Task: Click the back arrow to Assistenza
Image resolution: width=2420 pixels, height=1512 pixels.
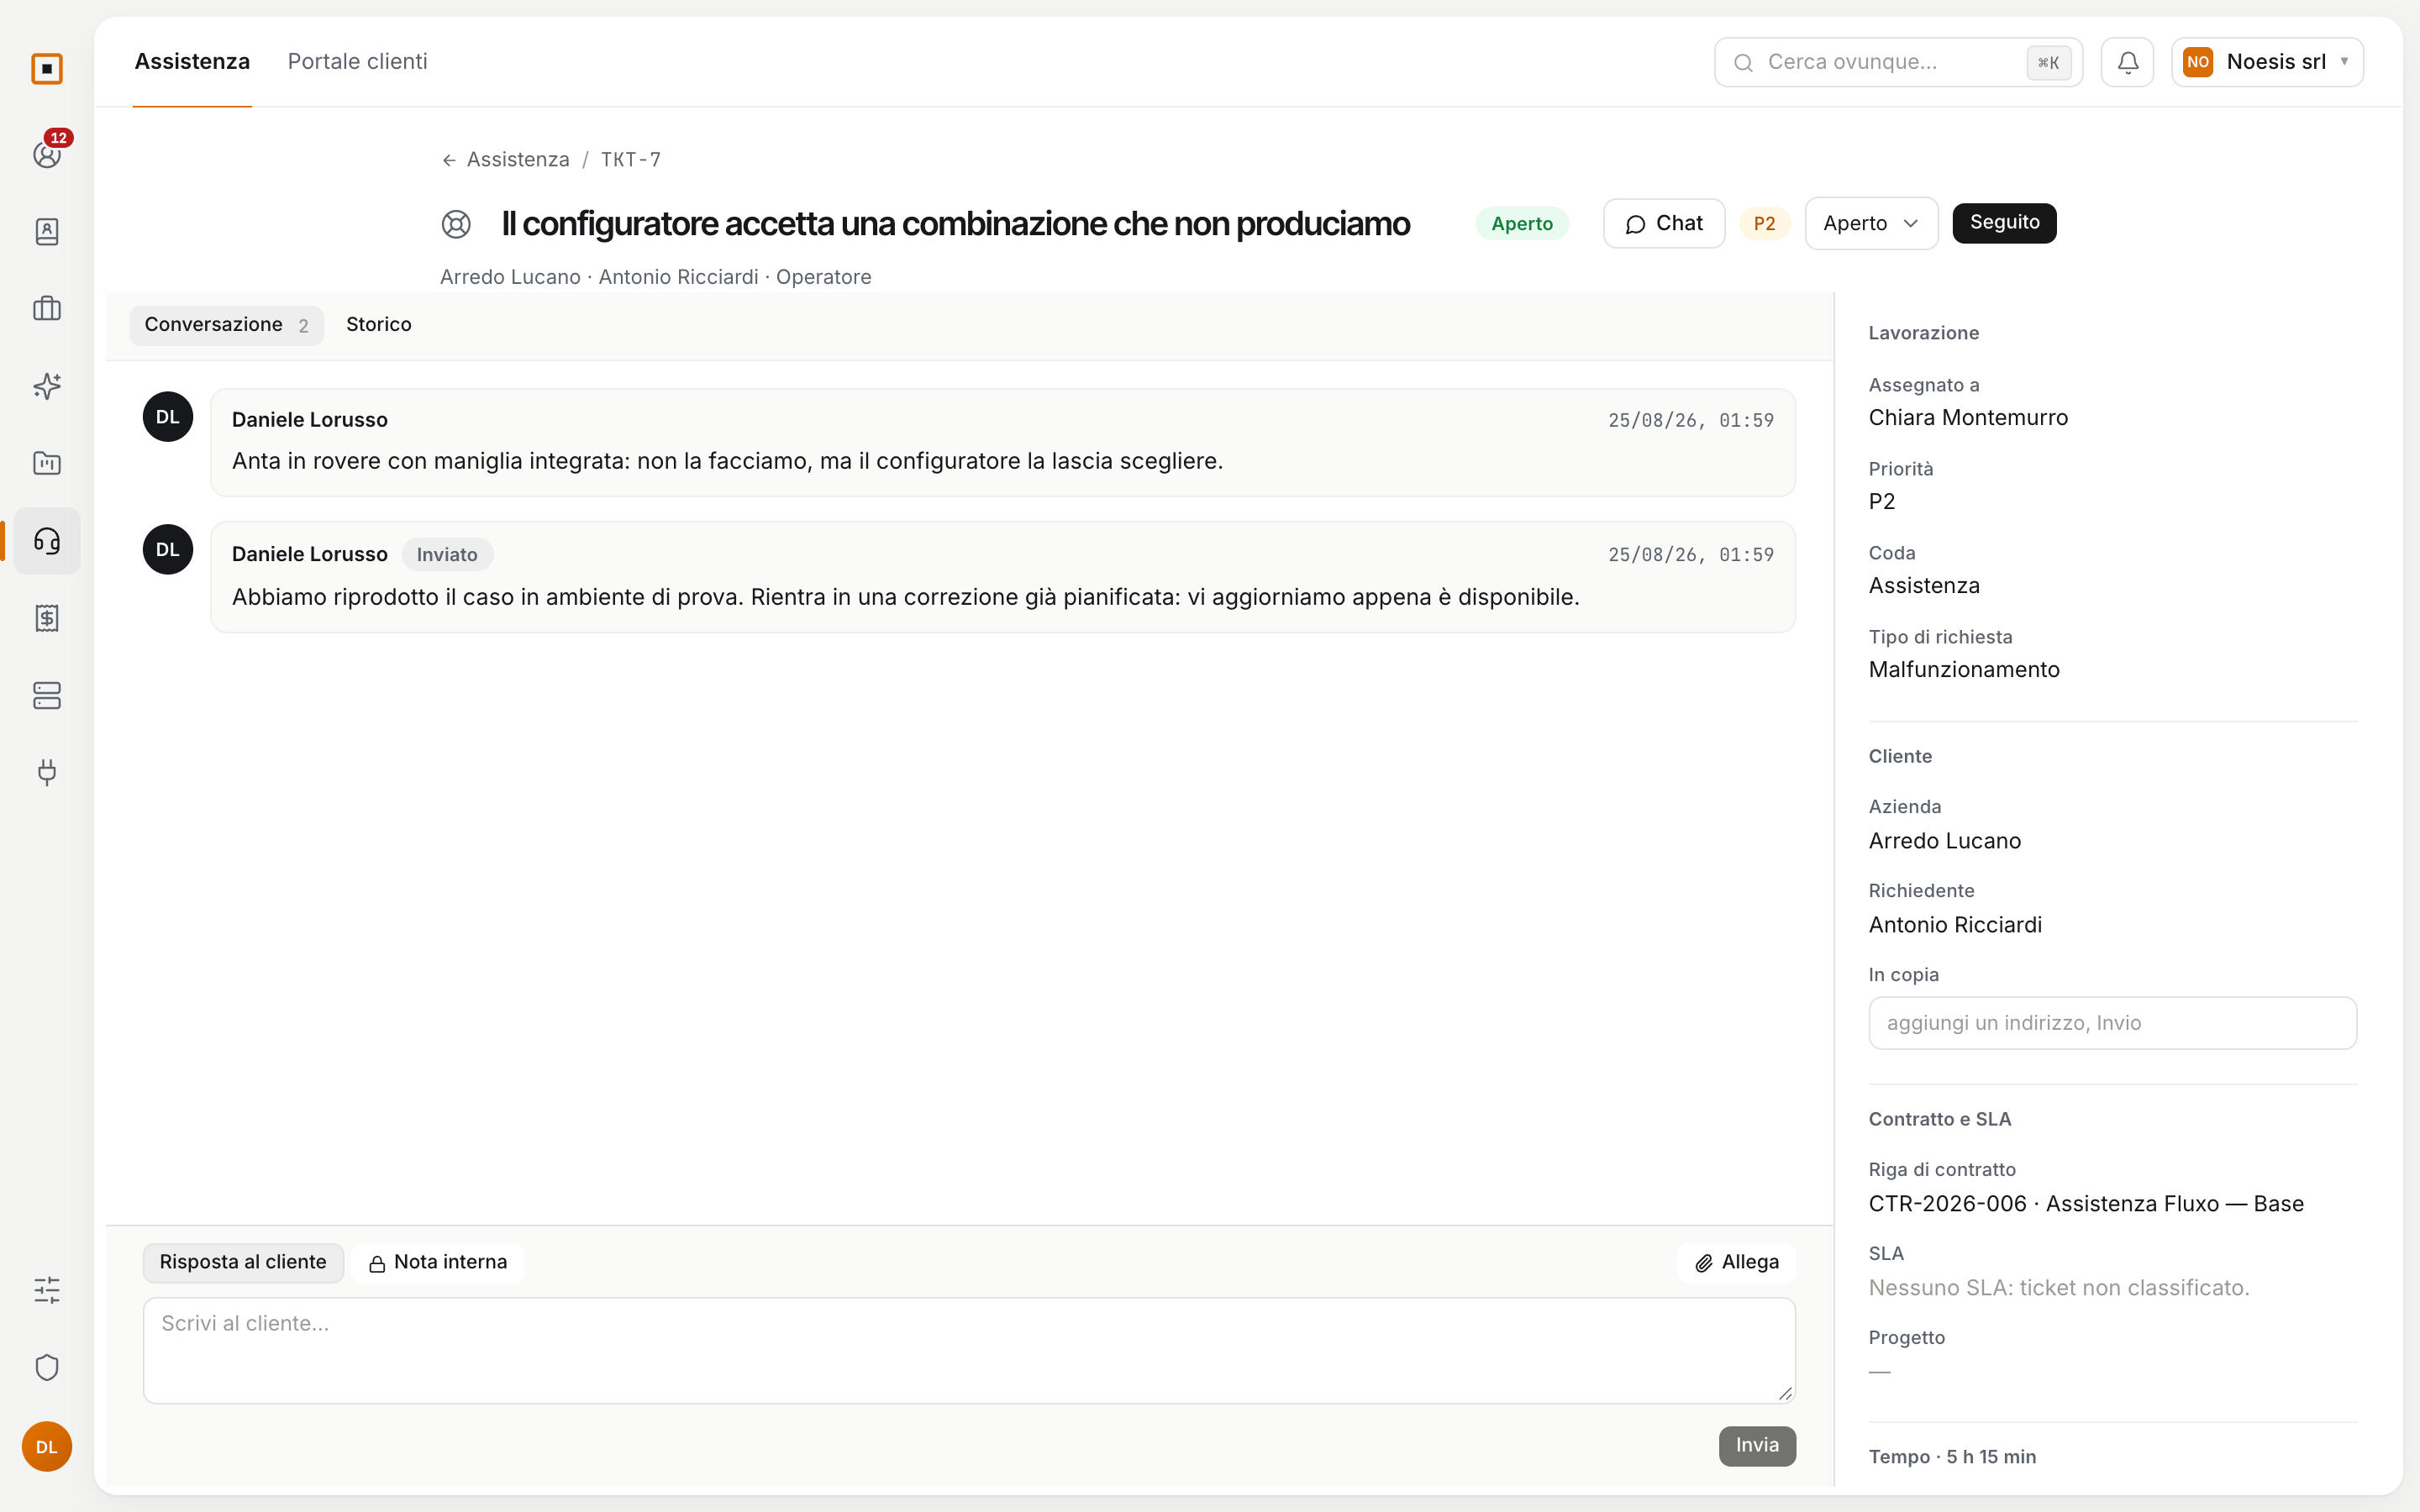Action: coord(449,160)
